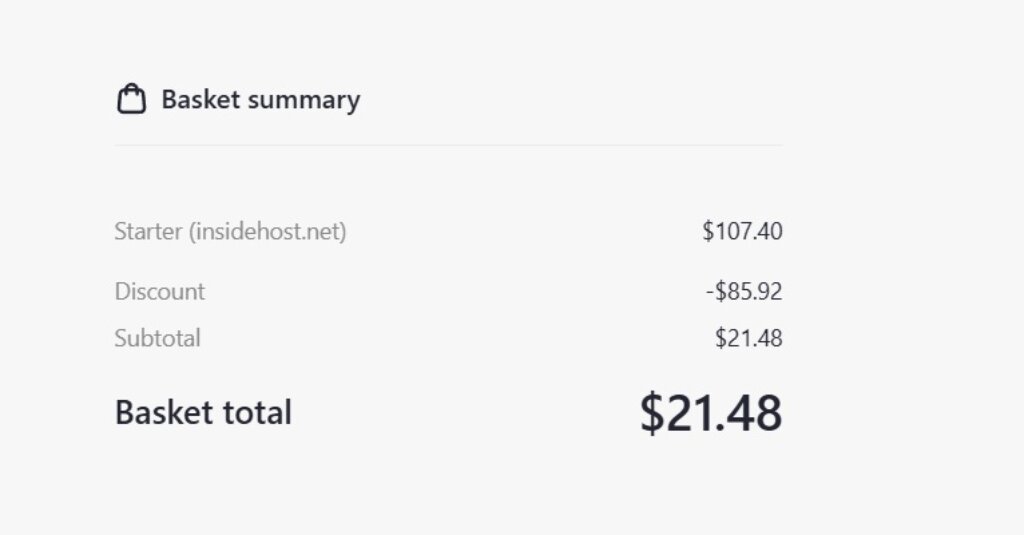Click the divider line under the heading
The width and height of the screenshot is (1024, 535).
pyautogui.click(x=448, y=145)
